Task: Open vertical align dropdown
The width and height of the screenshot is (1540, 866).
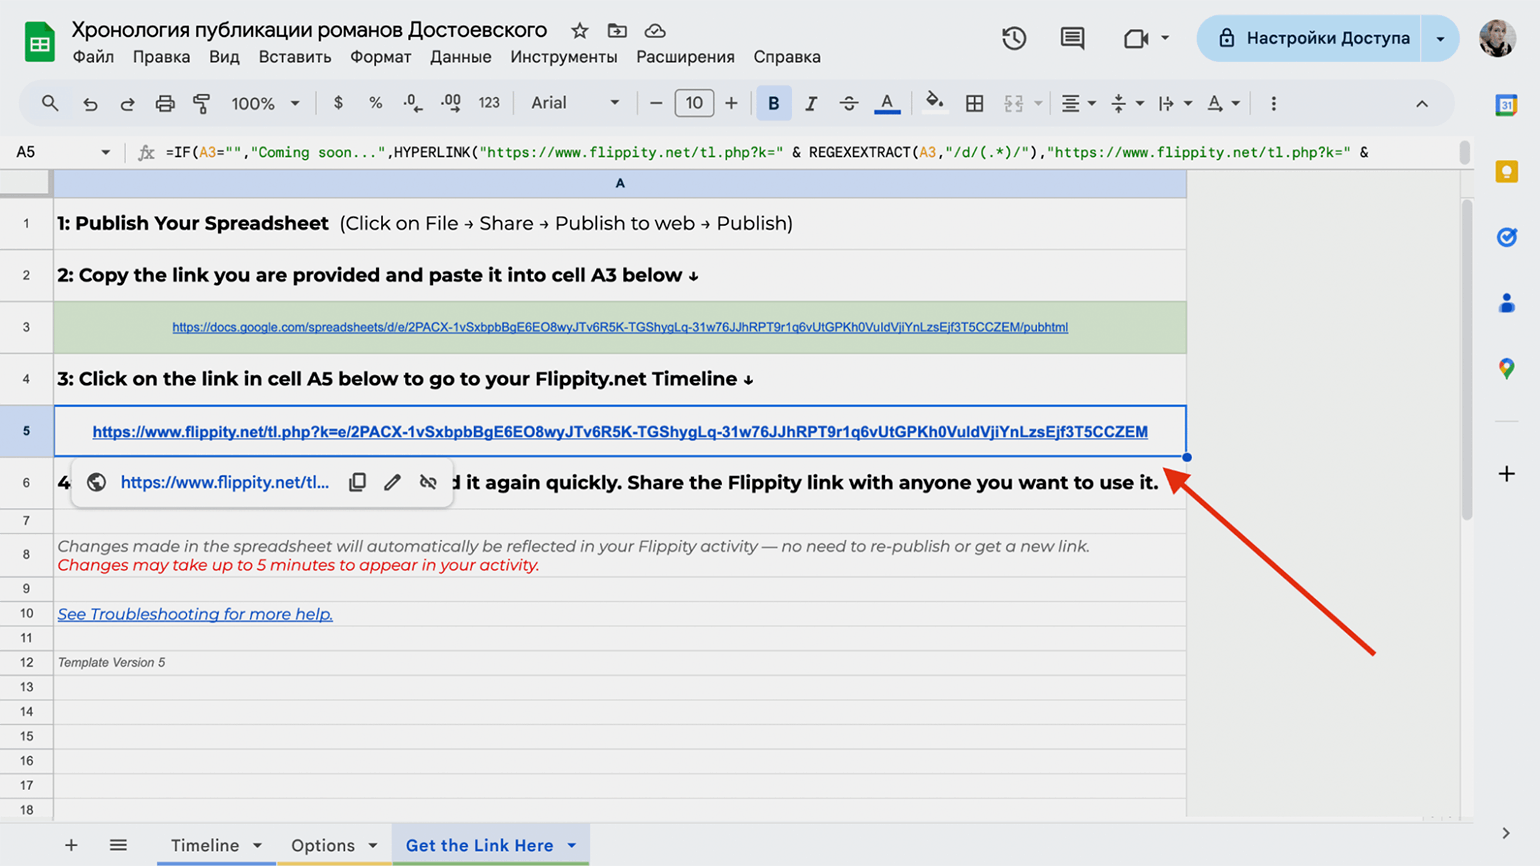Action: click(x=1127, y=103)
